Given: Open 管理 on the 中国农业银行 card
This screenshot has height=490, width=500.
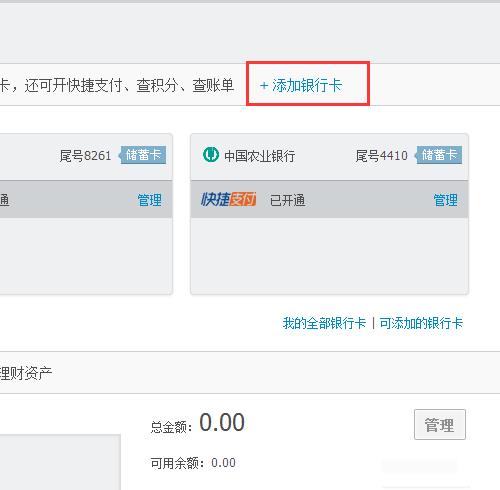Looking at the screenshot, I should point(445,200).
